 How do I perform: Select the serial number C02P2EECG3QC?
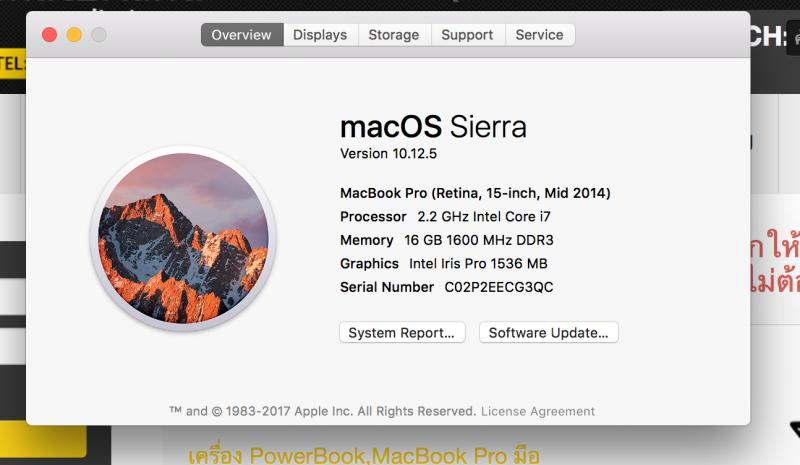[x=498, y=287]
